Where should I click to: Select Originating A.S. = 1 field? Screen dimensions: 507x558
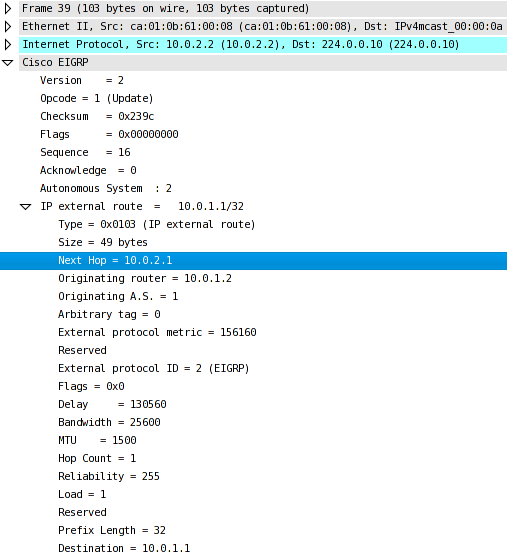(118, 296)
